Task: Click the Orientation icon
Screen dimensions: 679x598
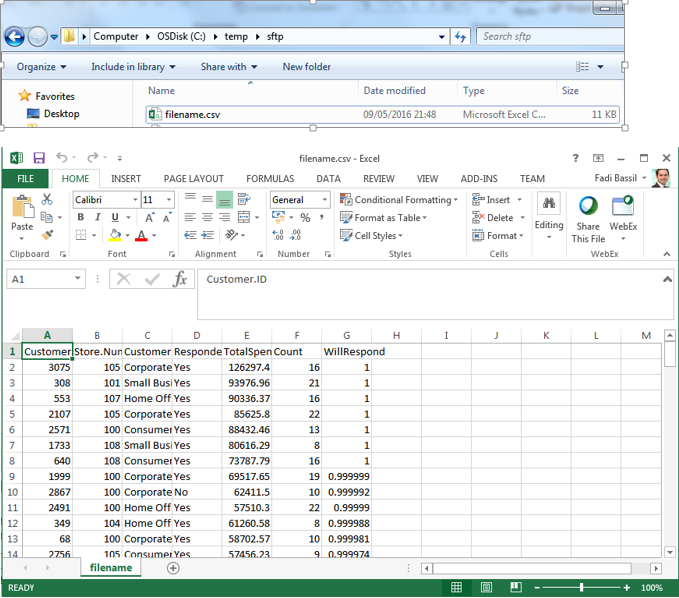Action: pos(232,235)
